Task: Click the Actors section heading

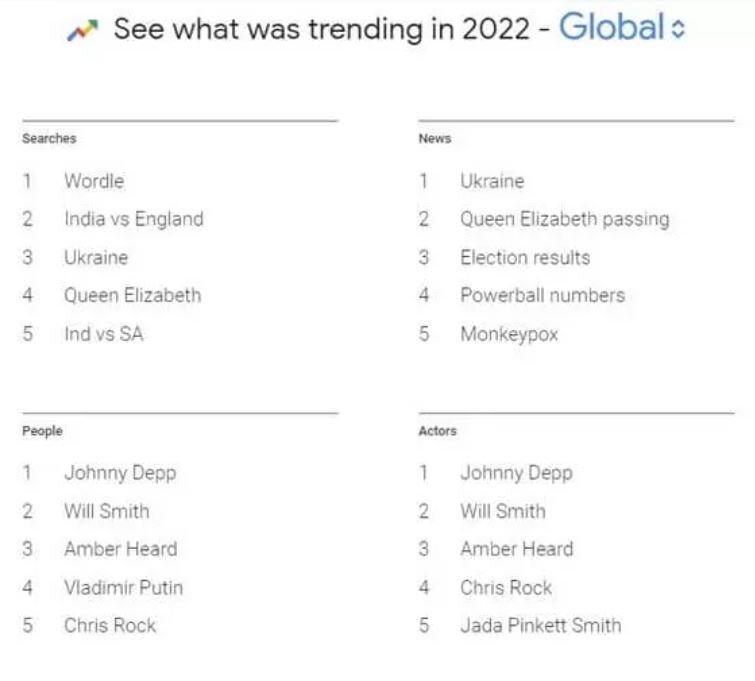Action: 437,431
